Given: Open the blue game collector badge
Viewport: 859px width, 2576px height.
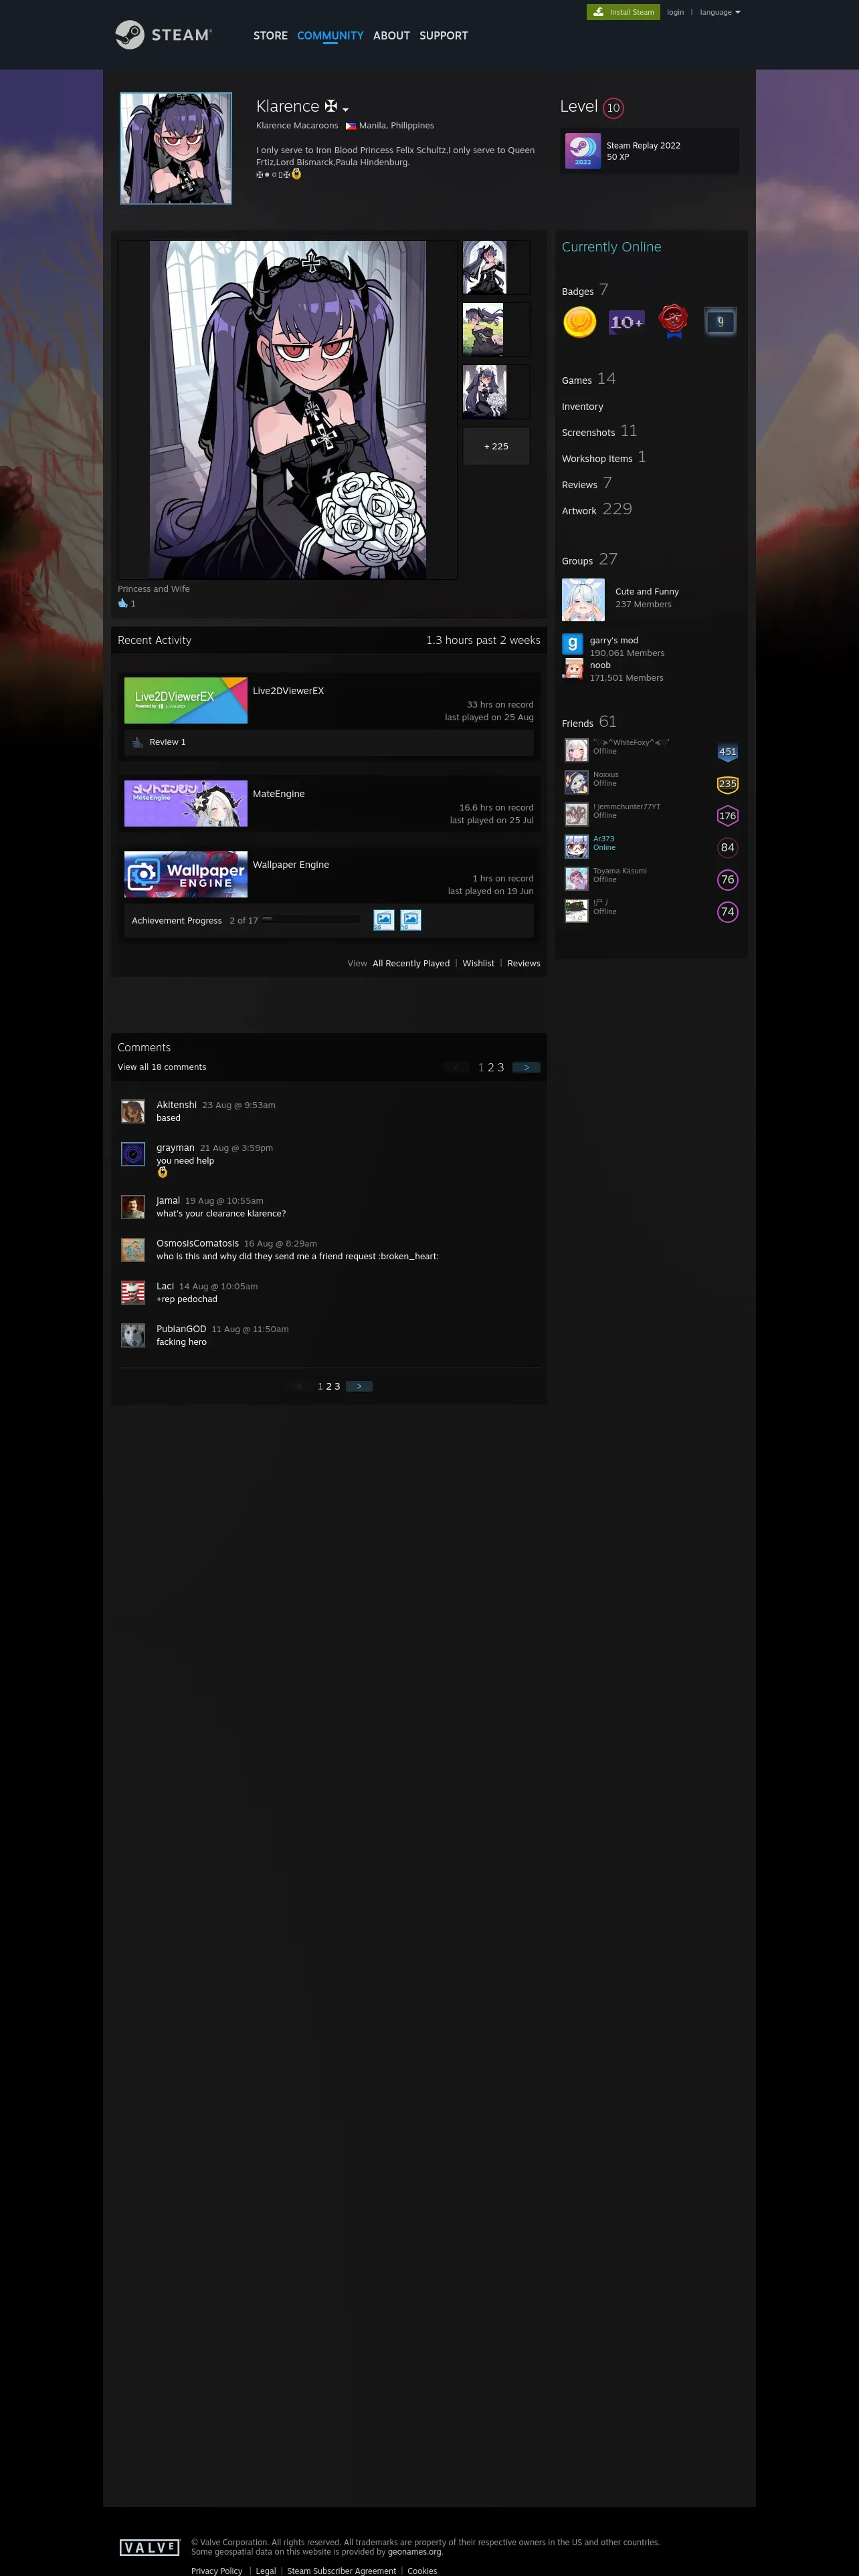Looking at the screenshot, I should (x=720, y=322).
